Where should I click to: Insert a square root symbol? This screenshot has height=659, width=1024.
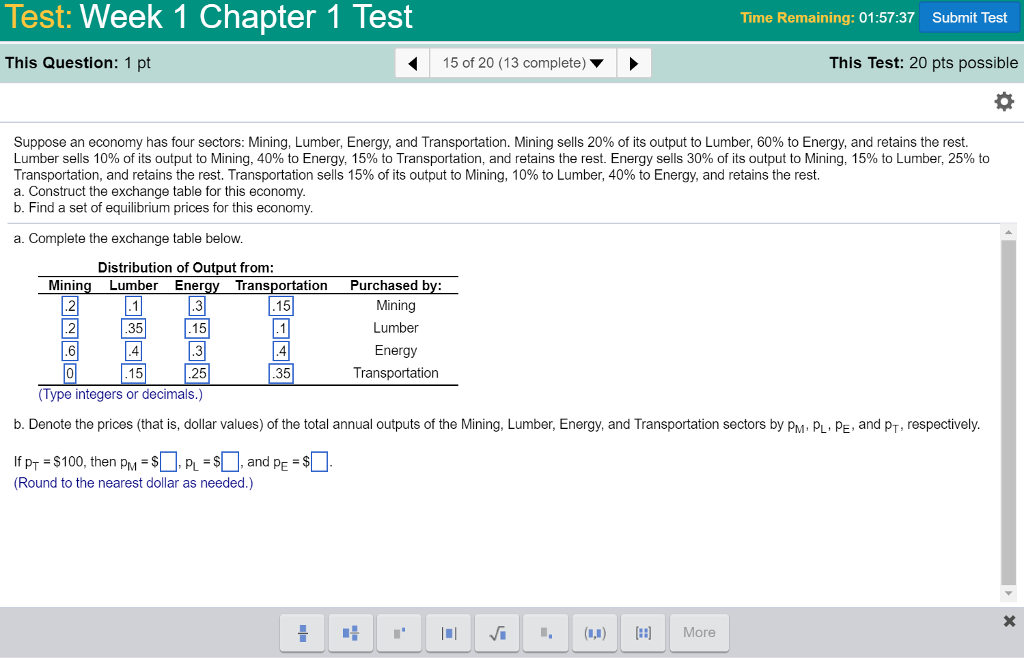point(497,632)
